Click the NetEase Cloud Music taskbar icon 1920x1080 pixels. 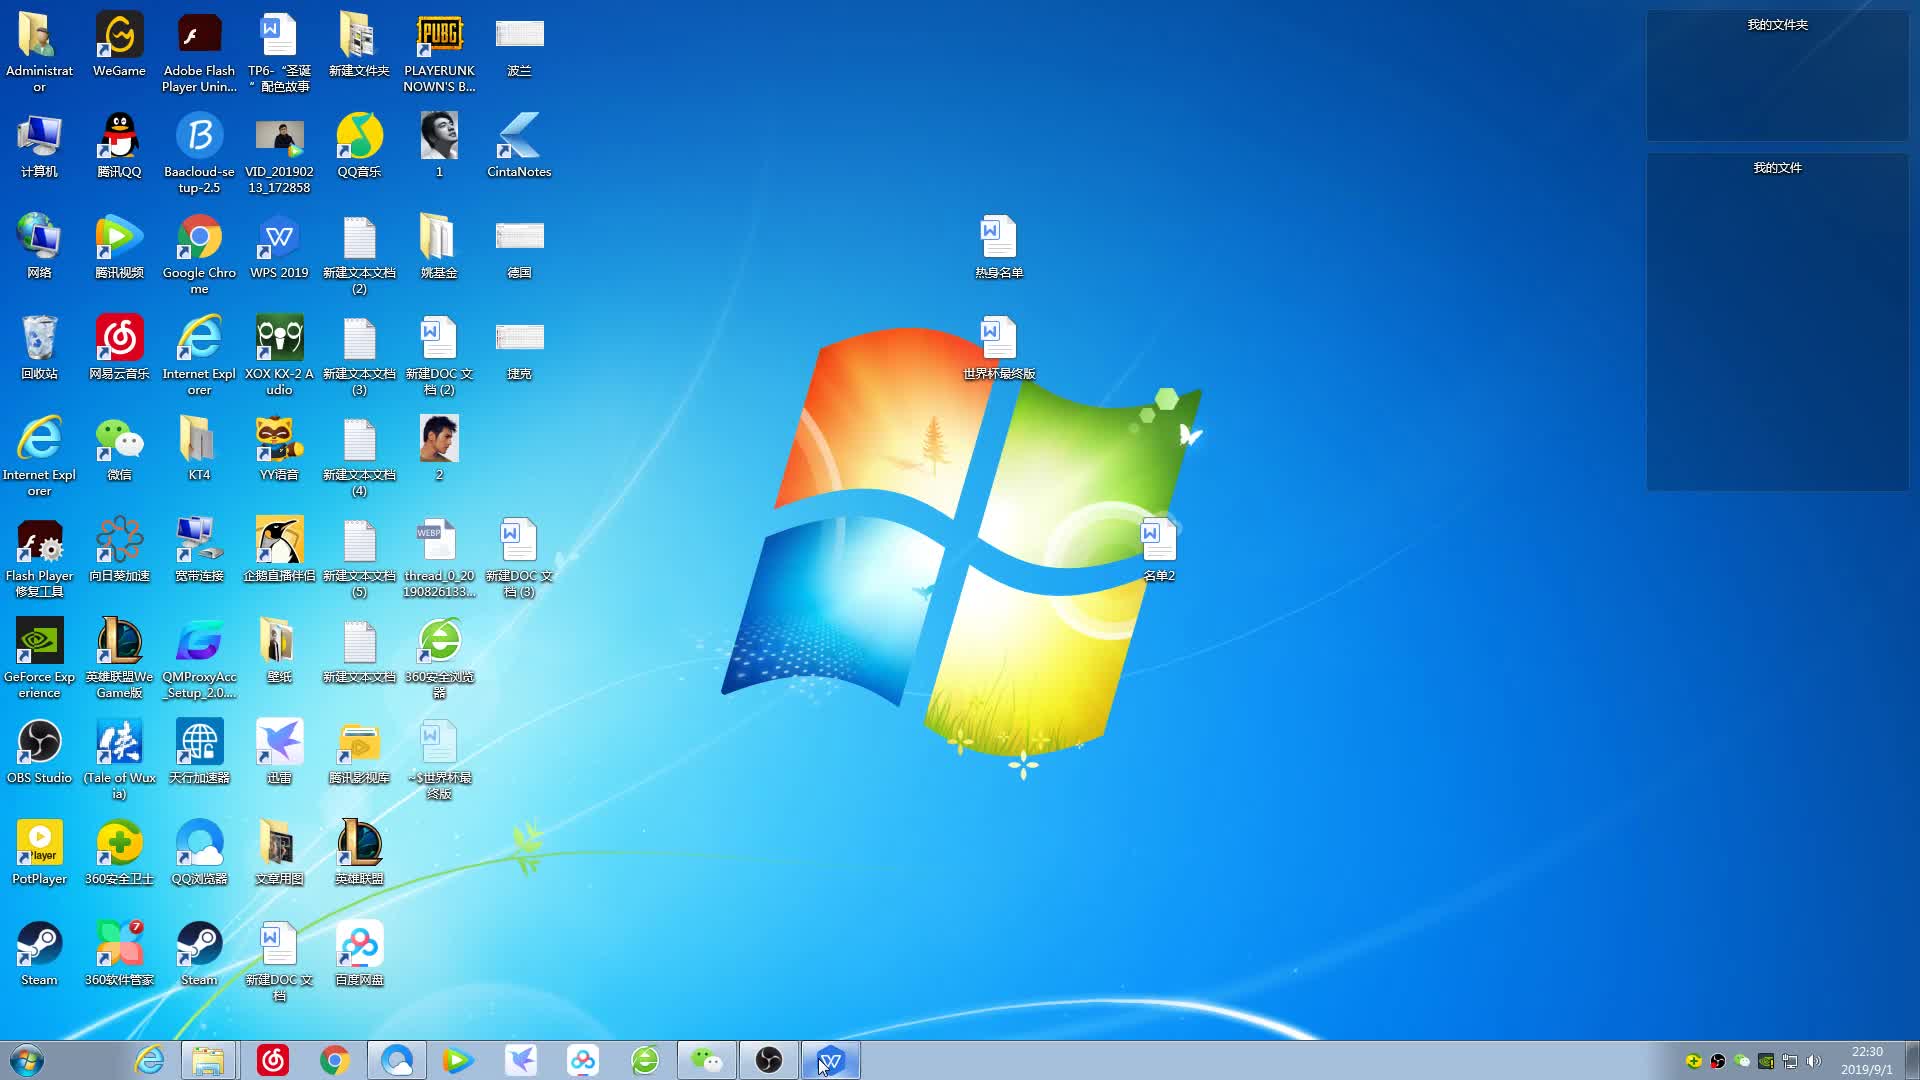point(272,1060)
